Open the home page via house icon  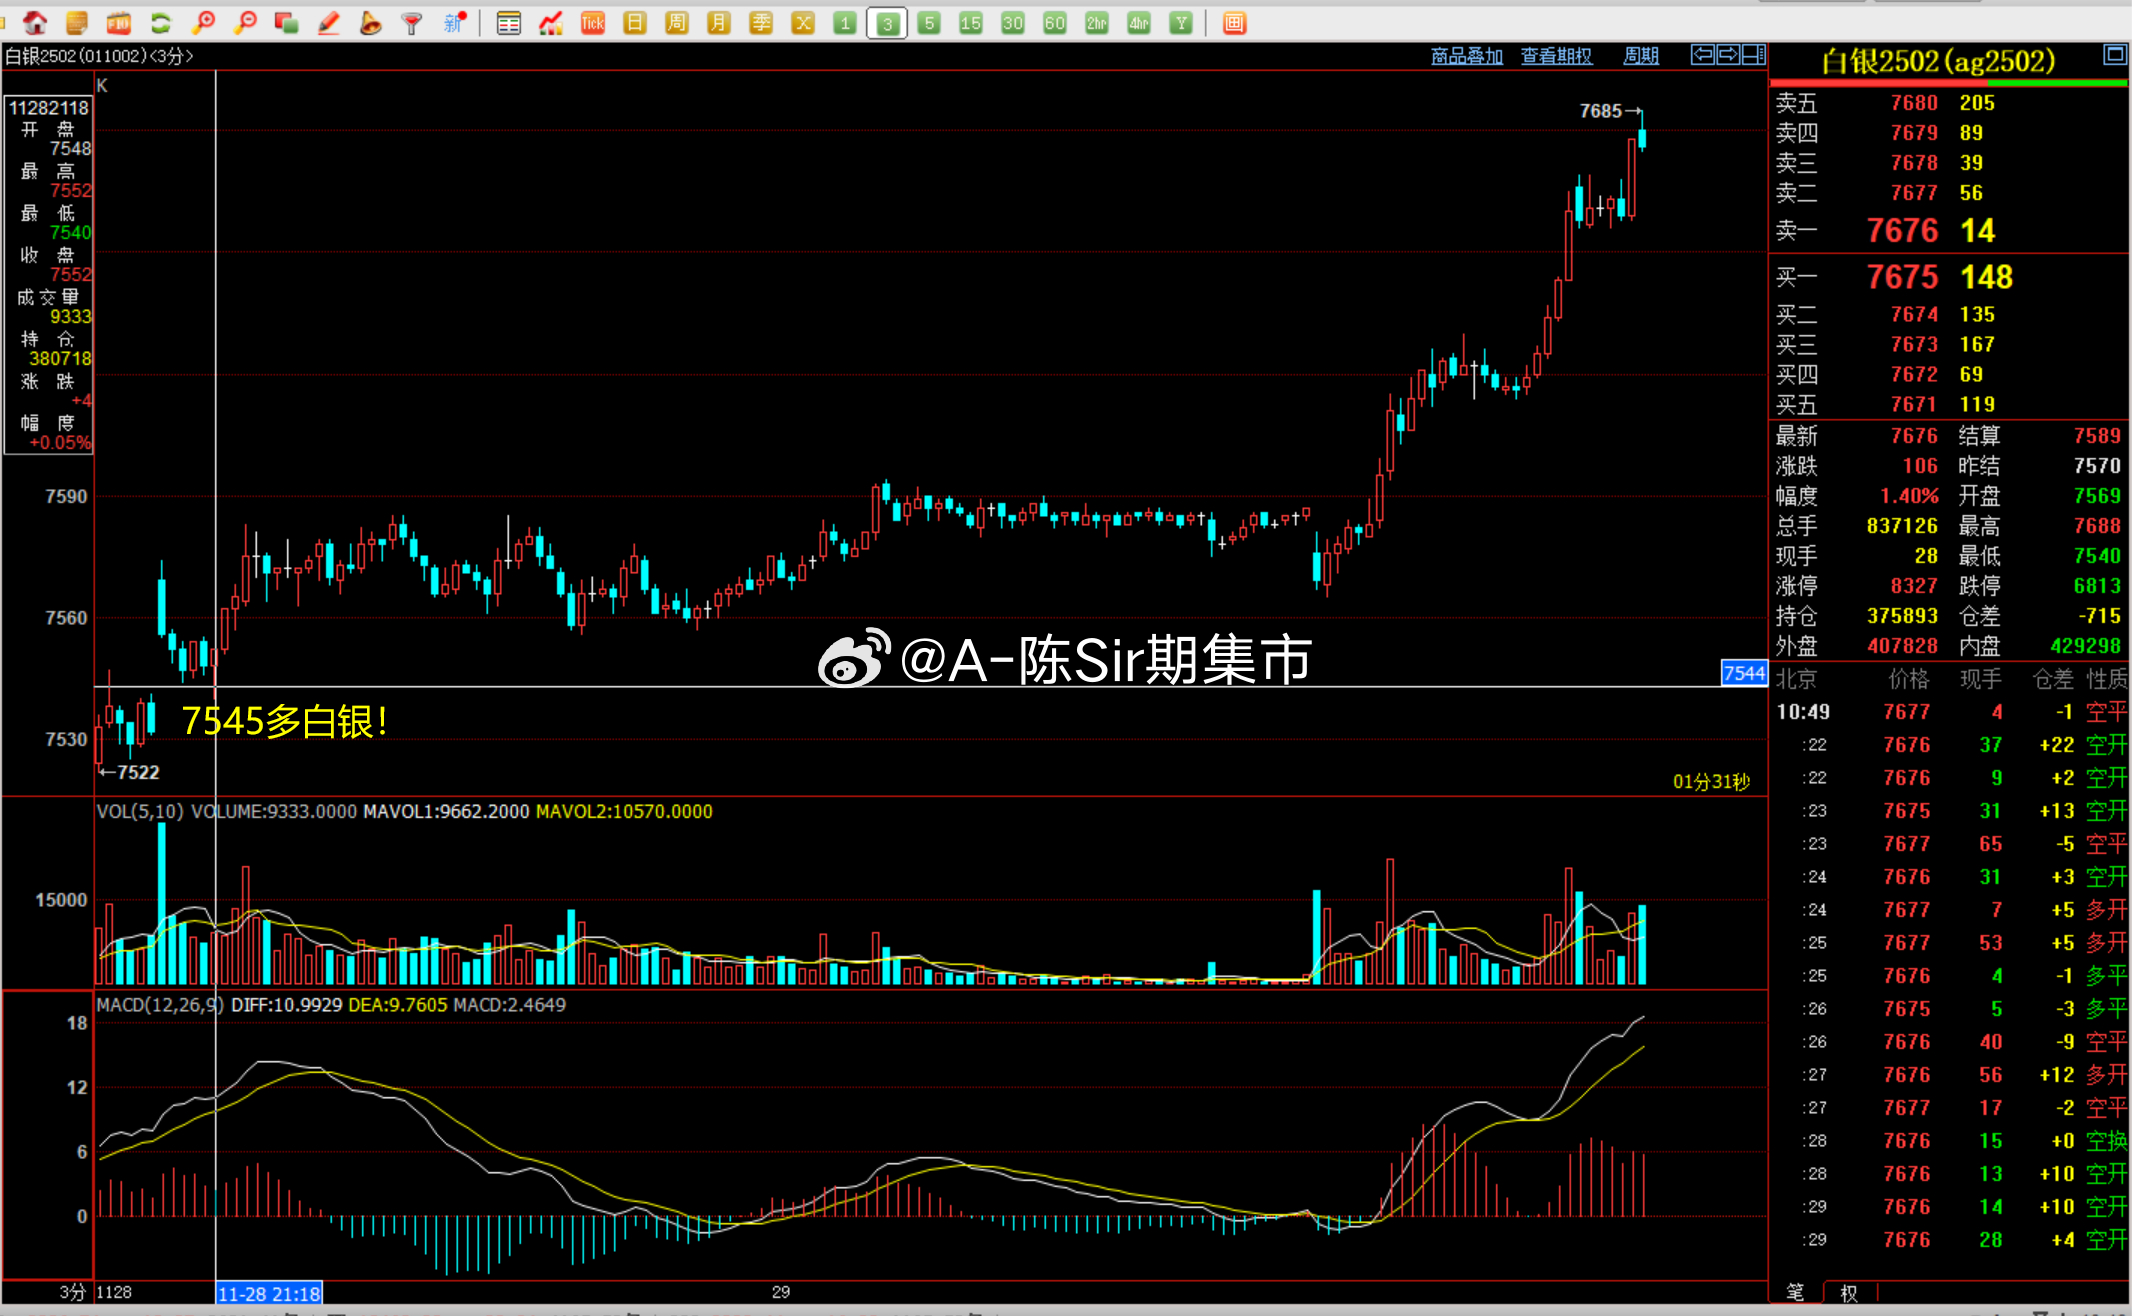pyautogui.click(x=35, y=23)
